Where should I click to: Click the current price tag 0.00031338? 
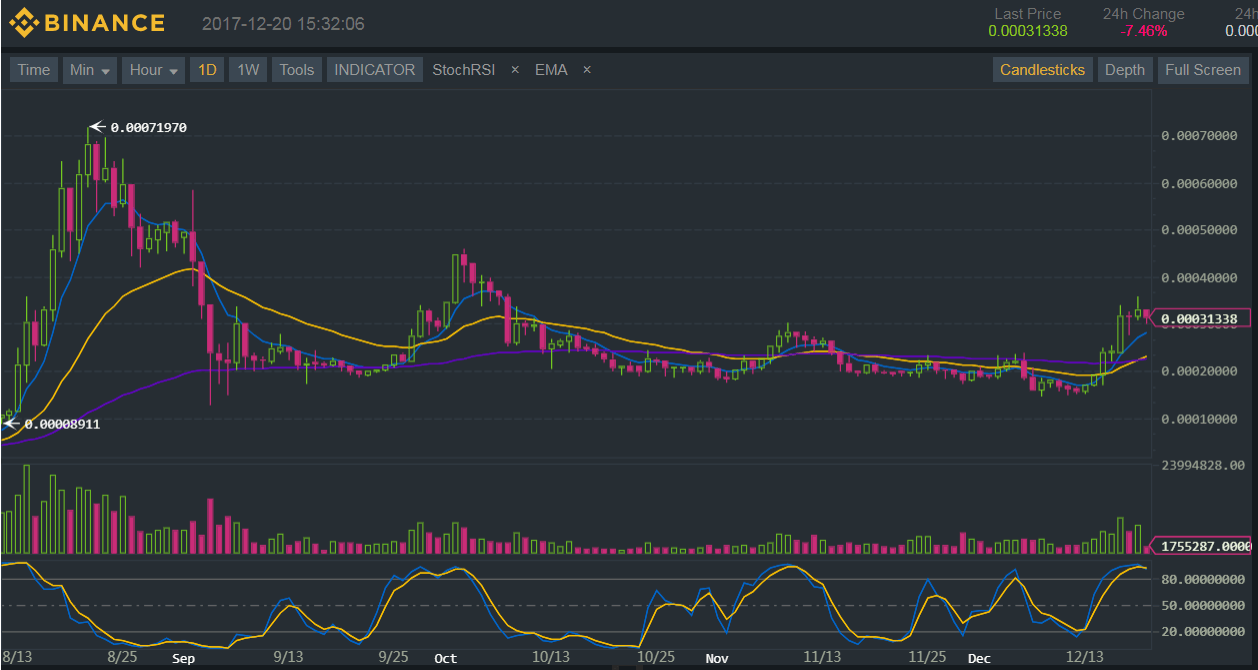[1199, 319]
